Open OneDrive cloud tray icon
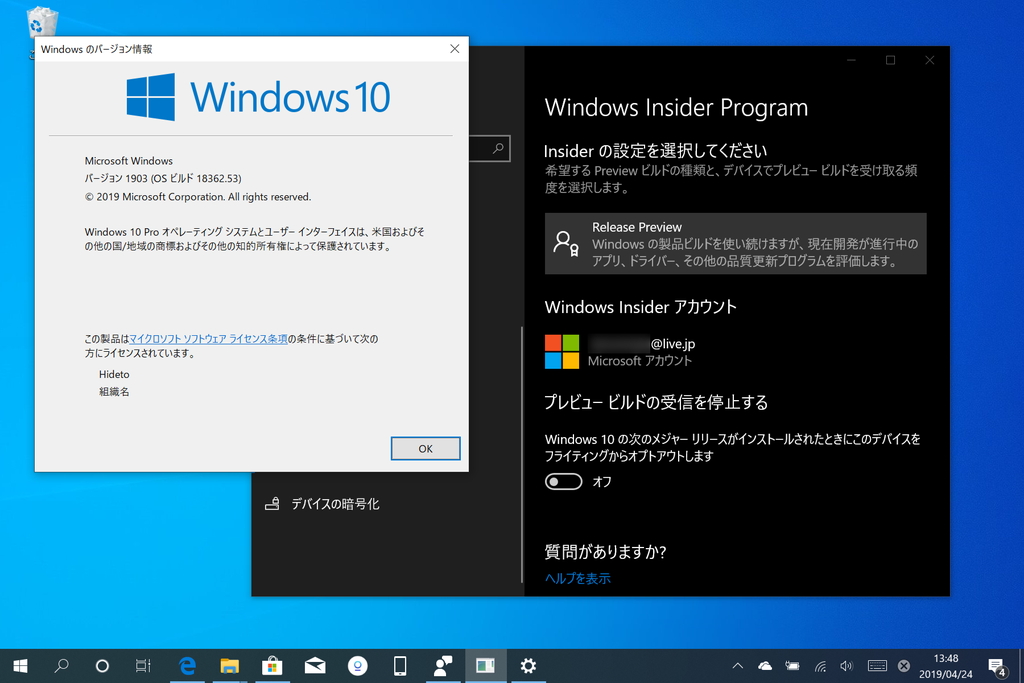Viewport: 1024px width, 683px height. pos(765,666)
